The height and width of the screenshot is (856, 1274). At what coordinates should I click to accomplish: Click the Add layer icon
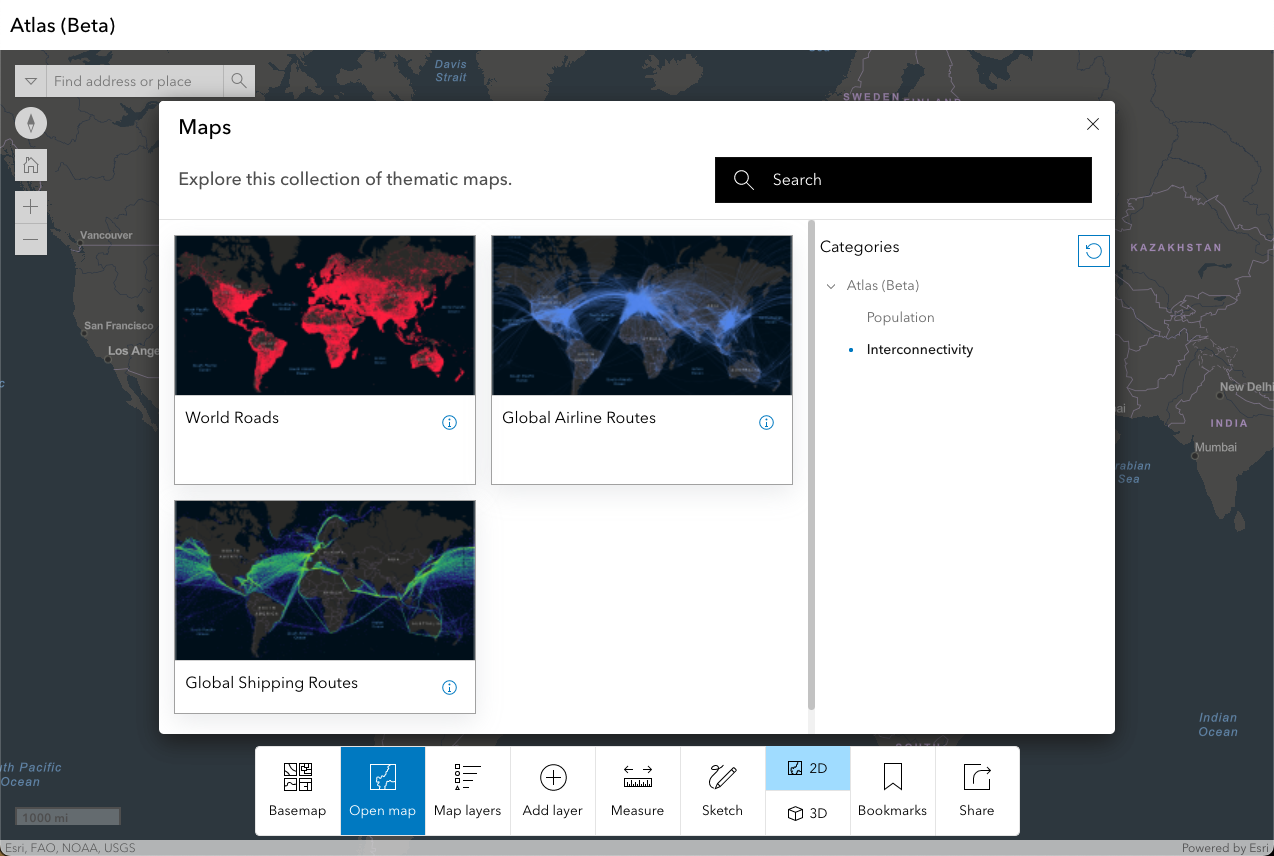pos(552,777)
